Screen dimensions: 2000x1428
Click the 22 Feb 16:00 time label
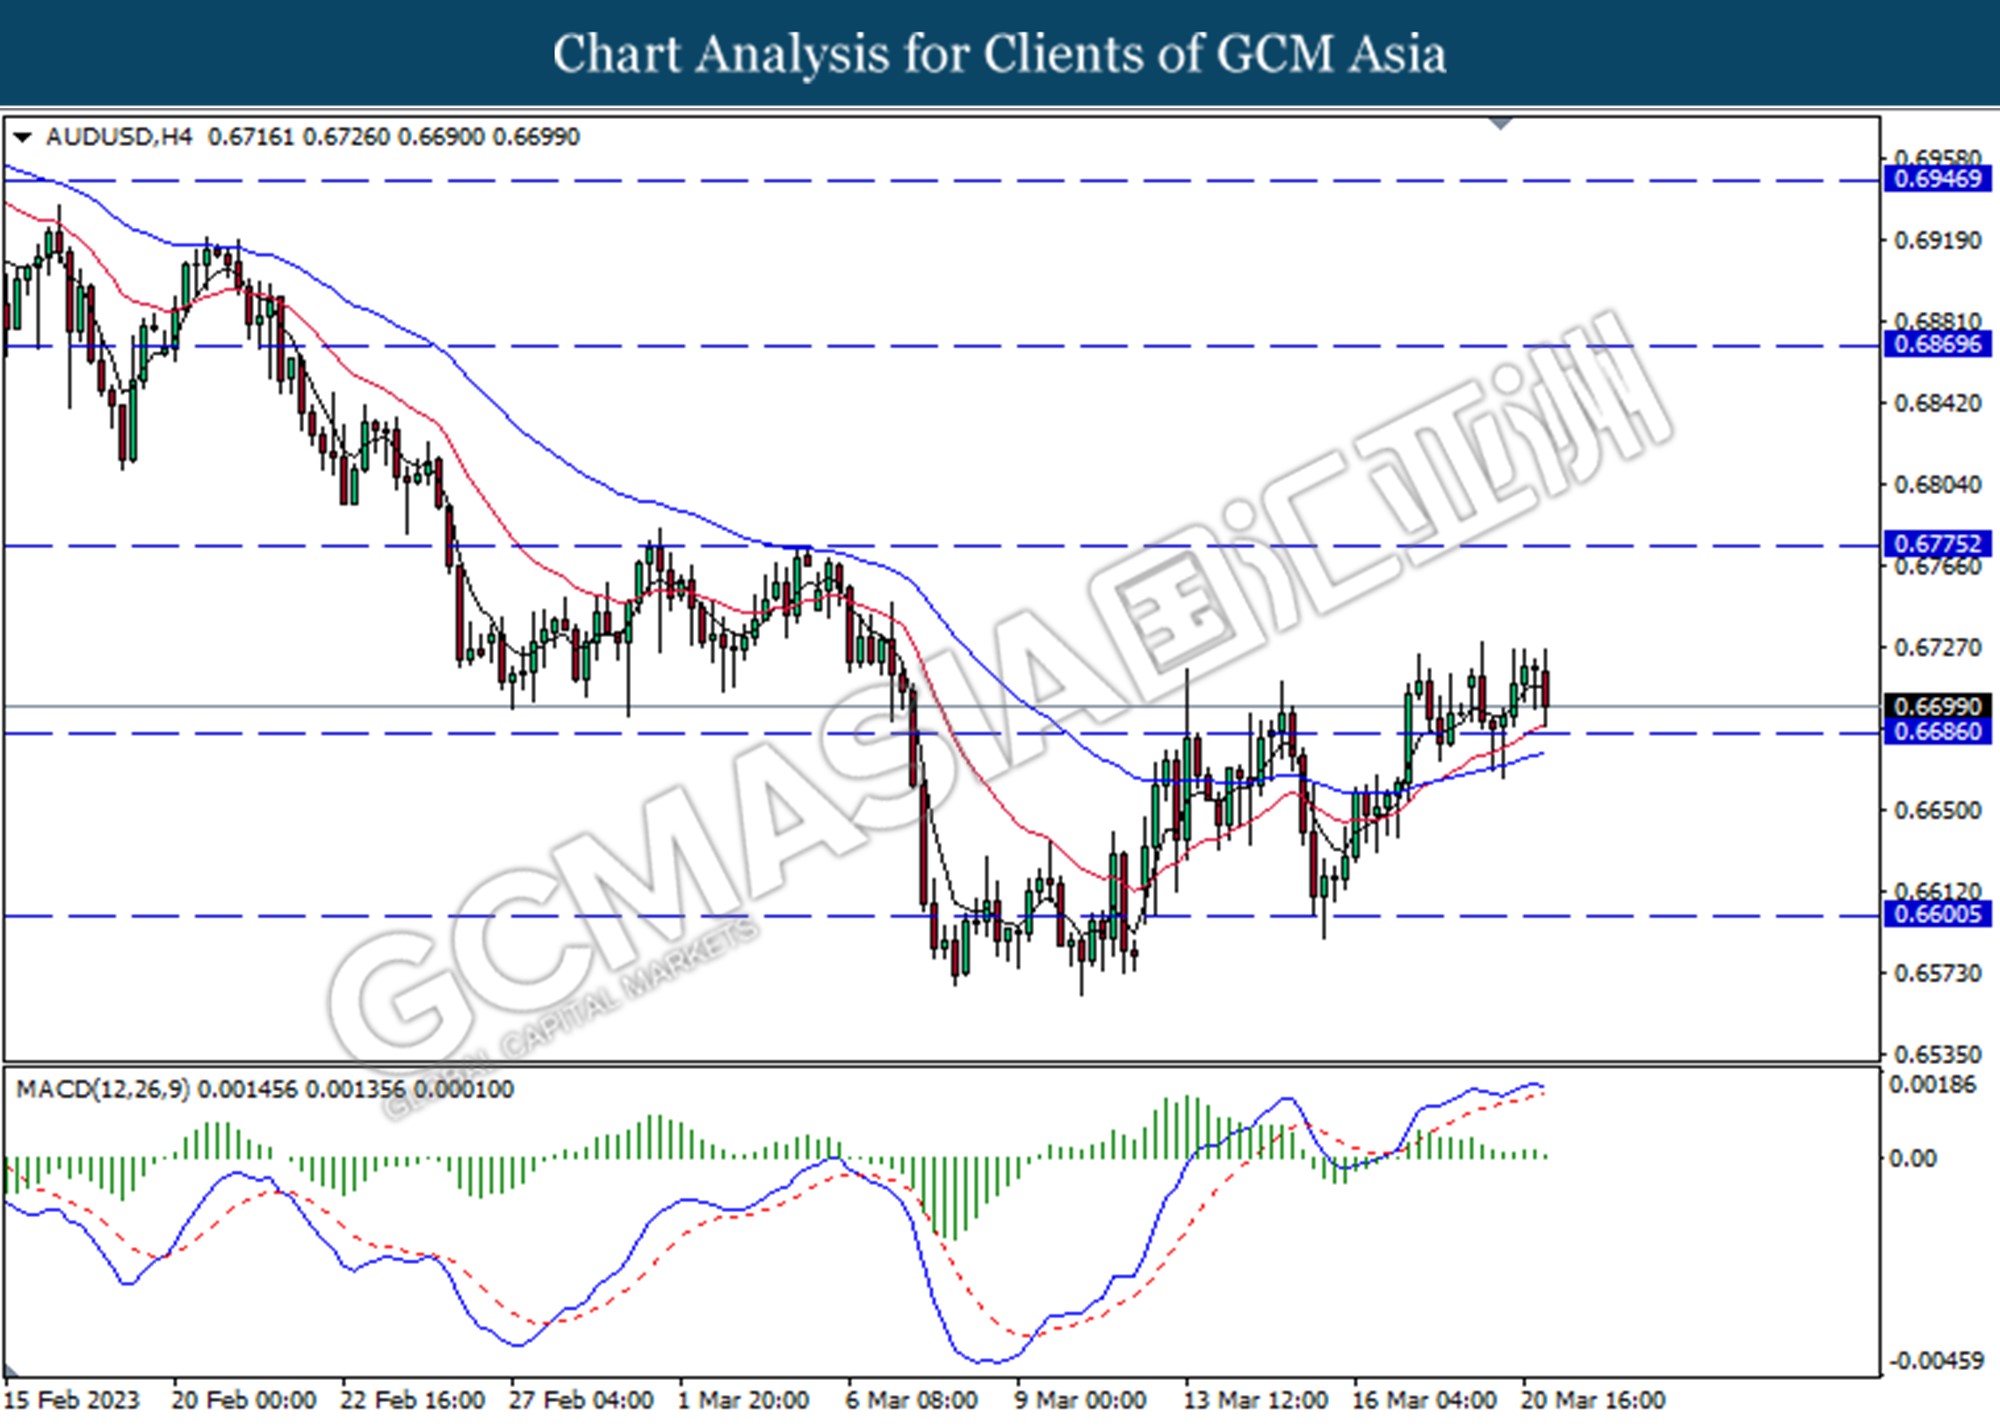(x=412, y=1400)
